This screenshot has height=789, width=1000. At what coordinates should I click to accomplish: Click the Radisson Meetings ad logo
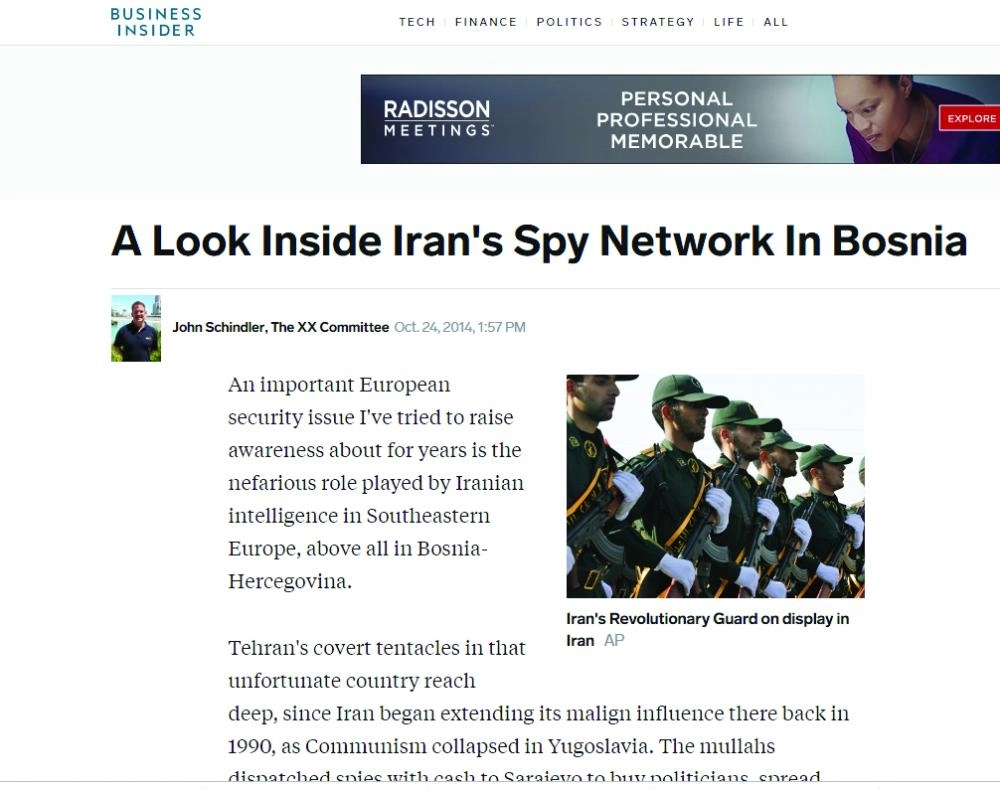point(438,118)
